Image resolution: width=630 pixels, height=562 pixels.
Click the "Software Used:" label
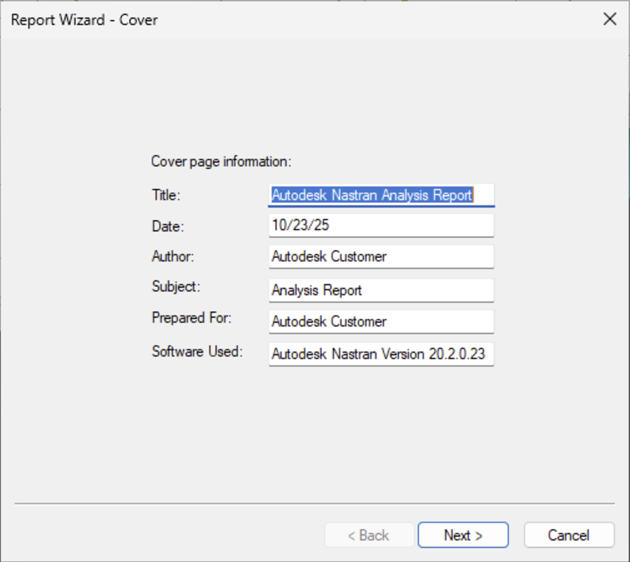click(197, 352)
